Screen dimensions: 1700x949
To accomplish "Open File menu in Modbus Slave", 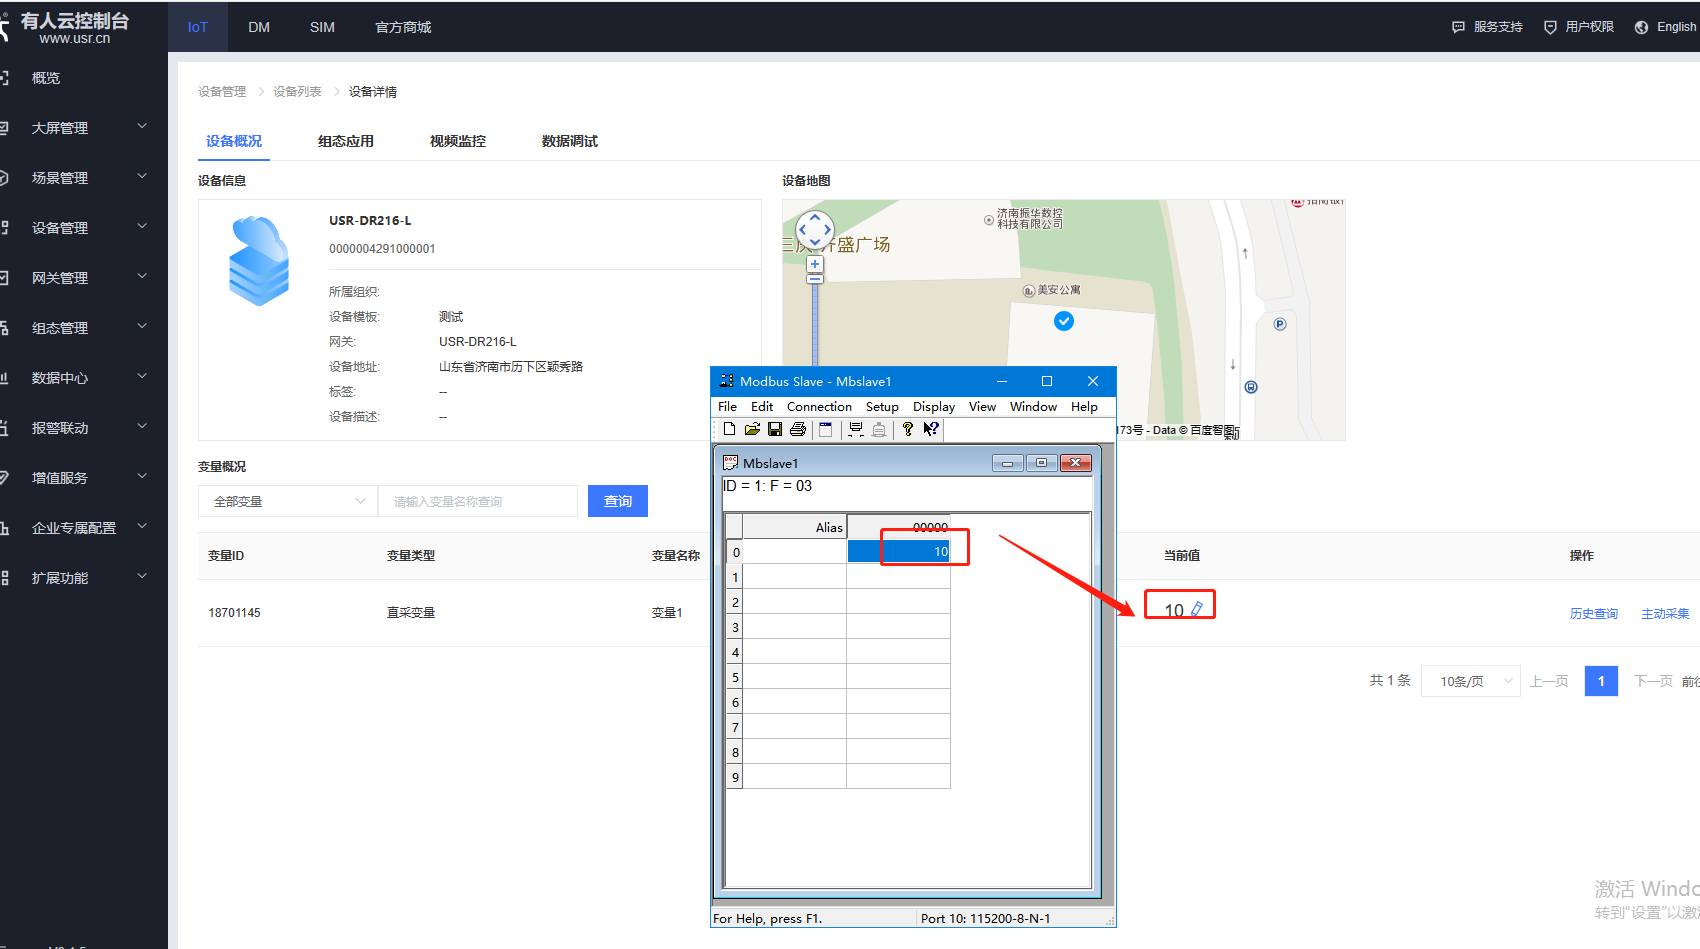I will [x=727, y=407].
